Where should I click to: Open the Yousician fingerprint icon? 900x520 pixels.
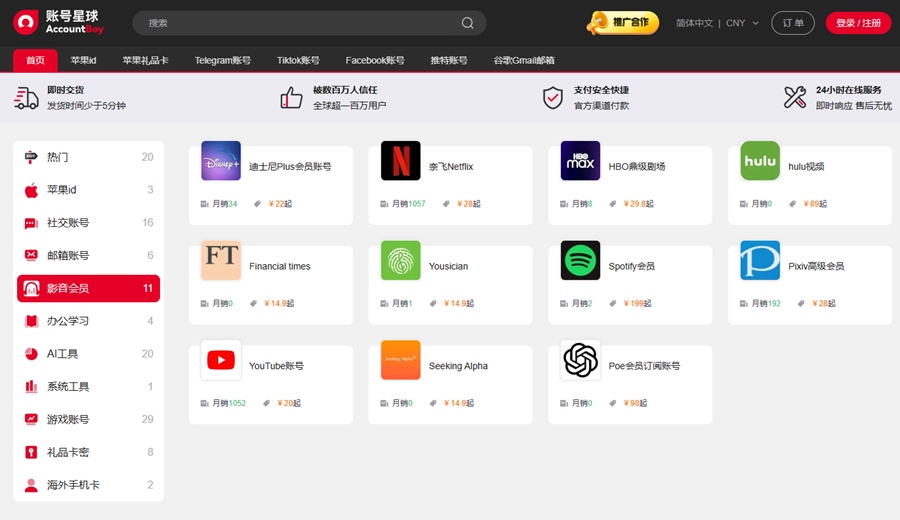(x=401, y=260)
